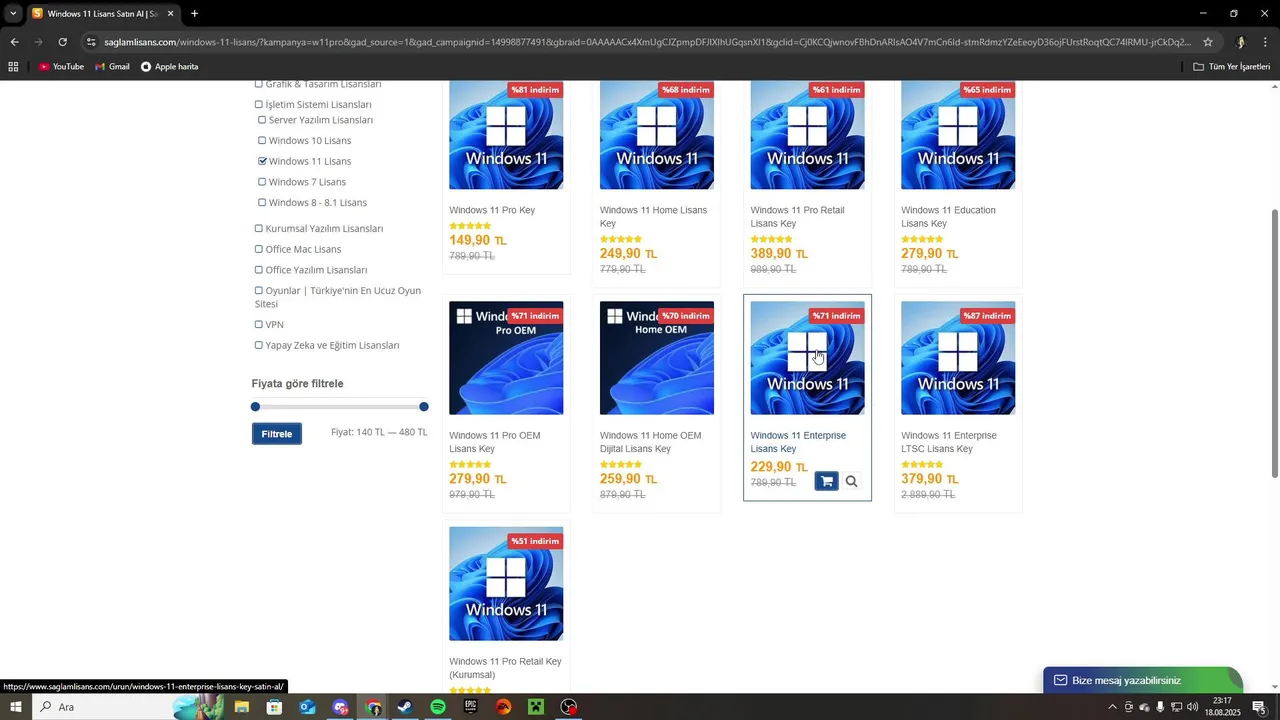Launch the EA app from the taskbar

pos(503,707)
